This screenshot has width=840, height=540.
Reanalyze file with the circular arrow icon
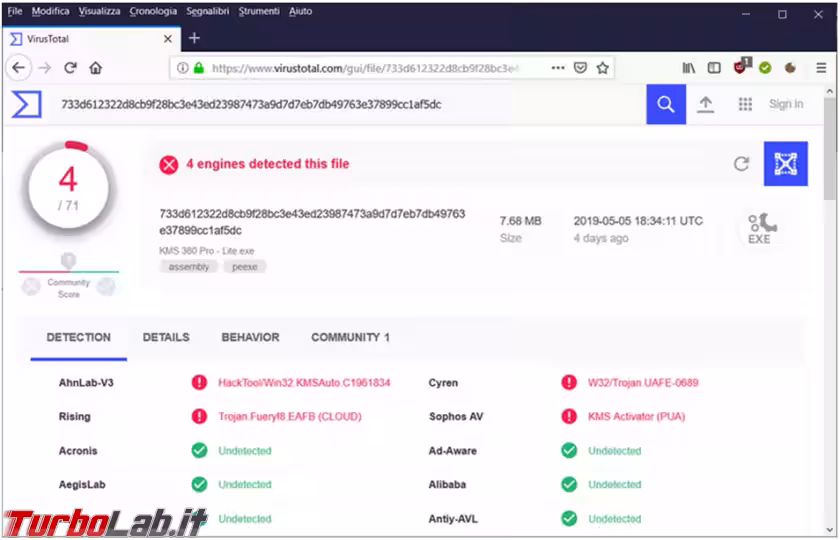(x=741, y=164)
